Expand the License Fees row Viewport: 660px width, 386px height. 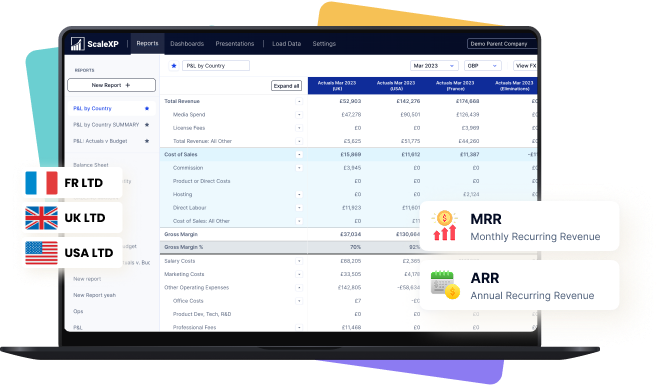coord(299,128)
